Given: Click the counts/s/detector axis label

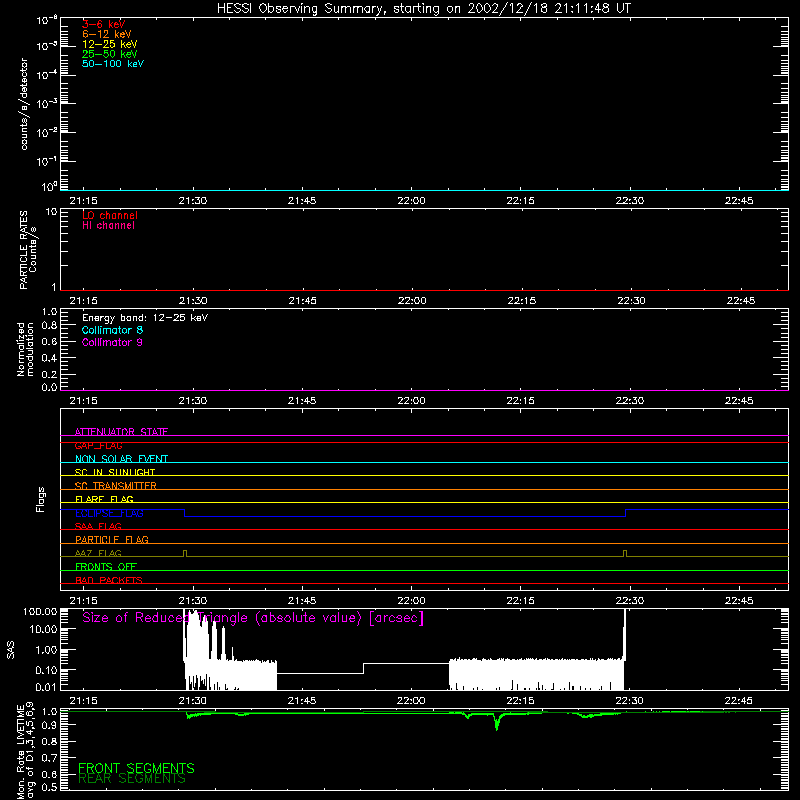Looking at the screenshot, I should [24, 104].
